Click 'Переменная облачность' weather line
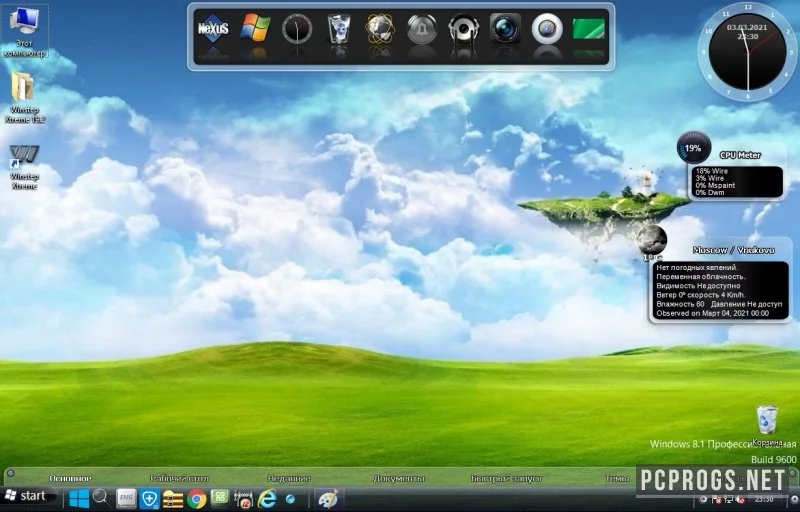Viewport: 800px width, 512px height. point(701,276)
